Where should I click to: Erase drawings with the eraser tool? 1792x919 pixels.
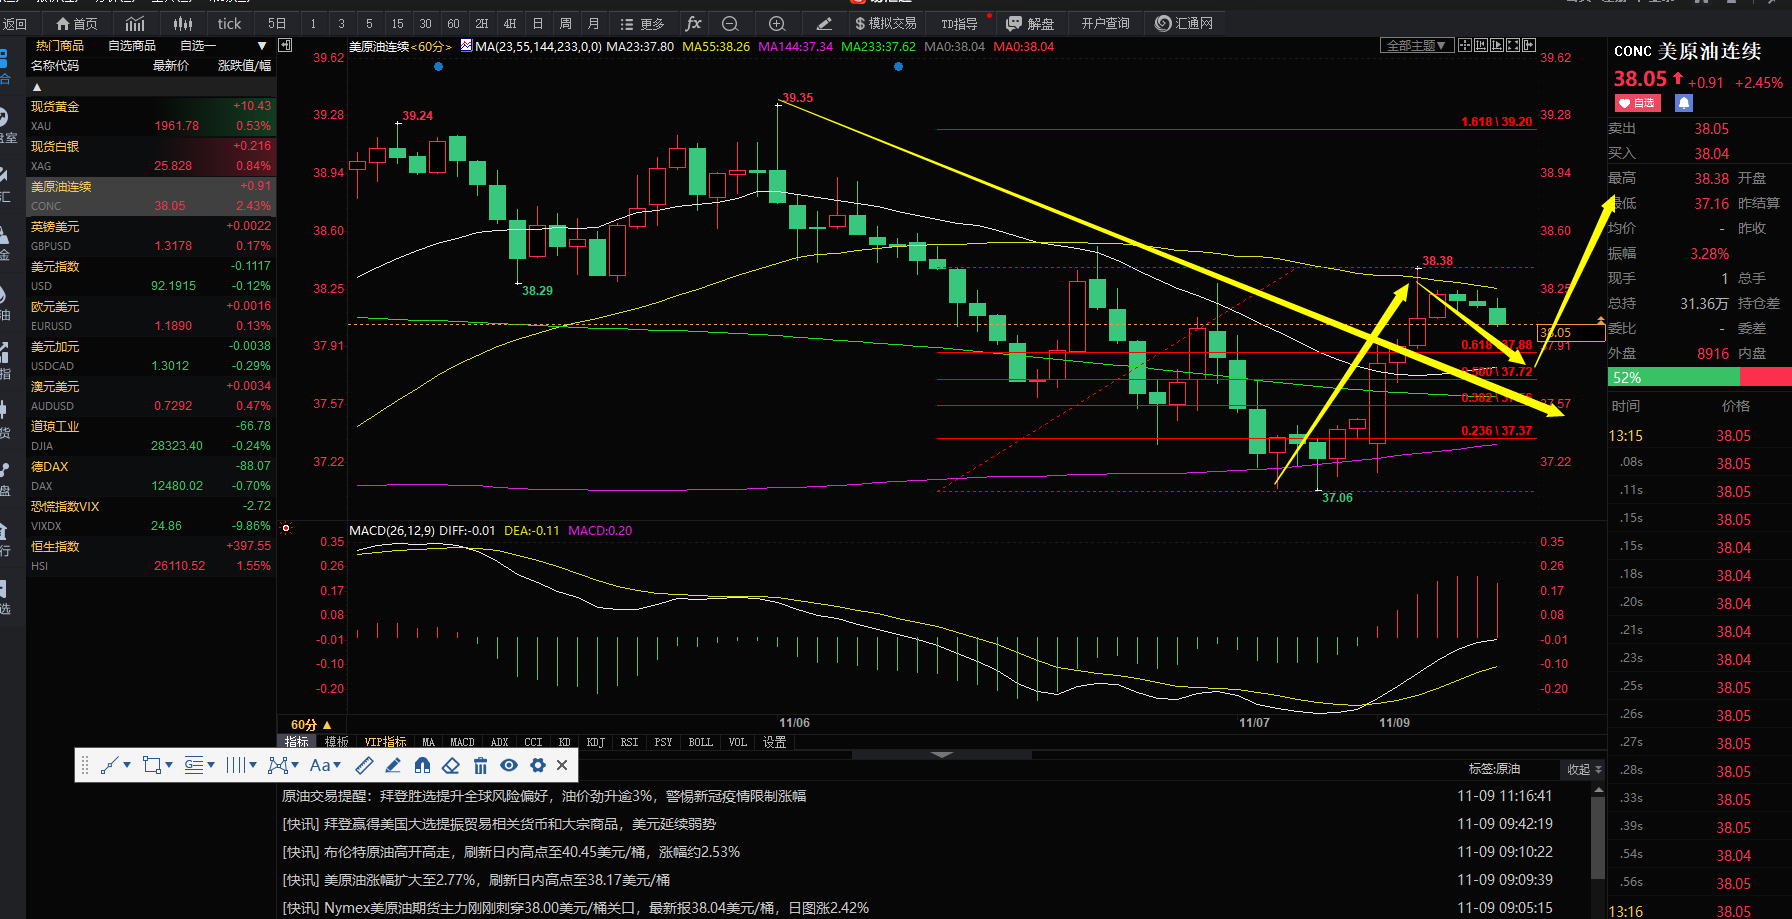click(451, 765)
